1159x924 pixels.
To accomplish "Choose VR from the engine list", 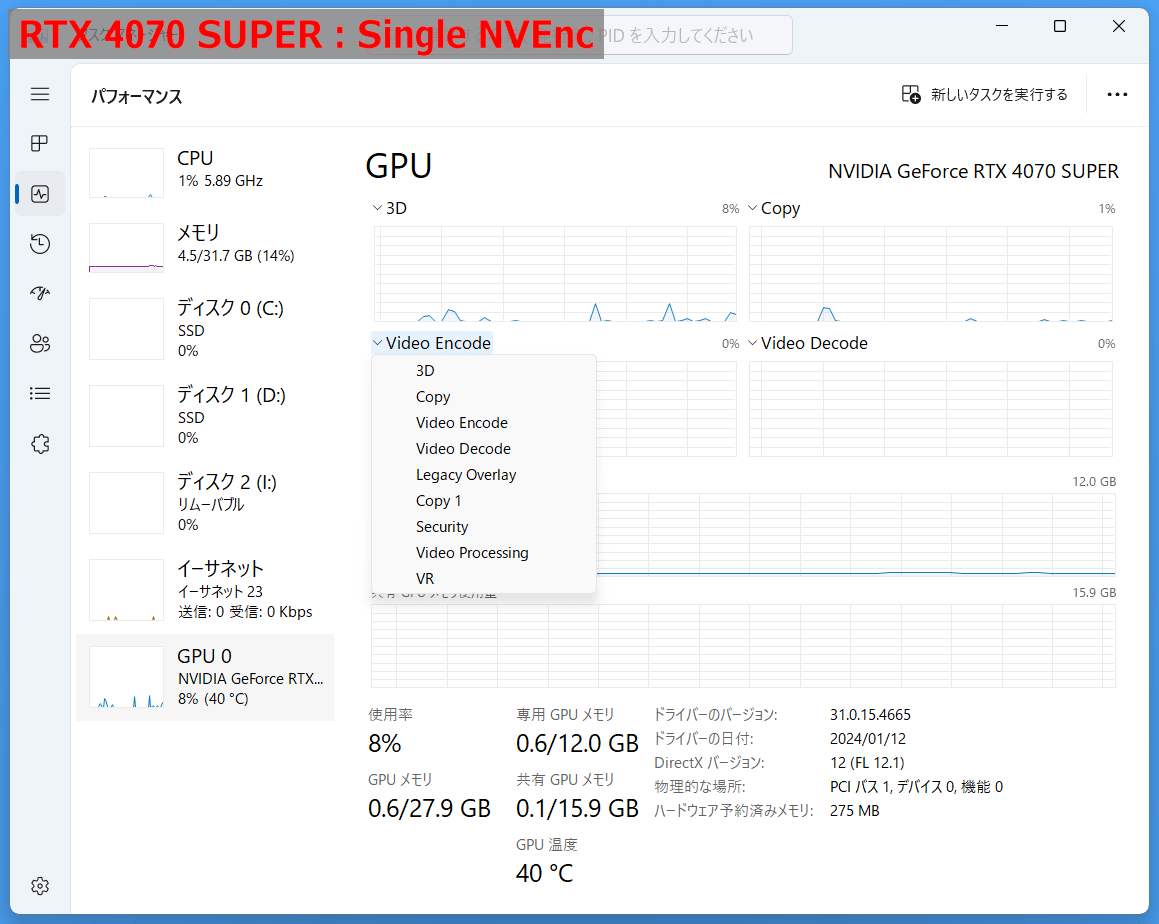I will pyautogui.click(x=483, y=579).
